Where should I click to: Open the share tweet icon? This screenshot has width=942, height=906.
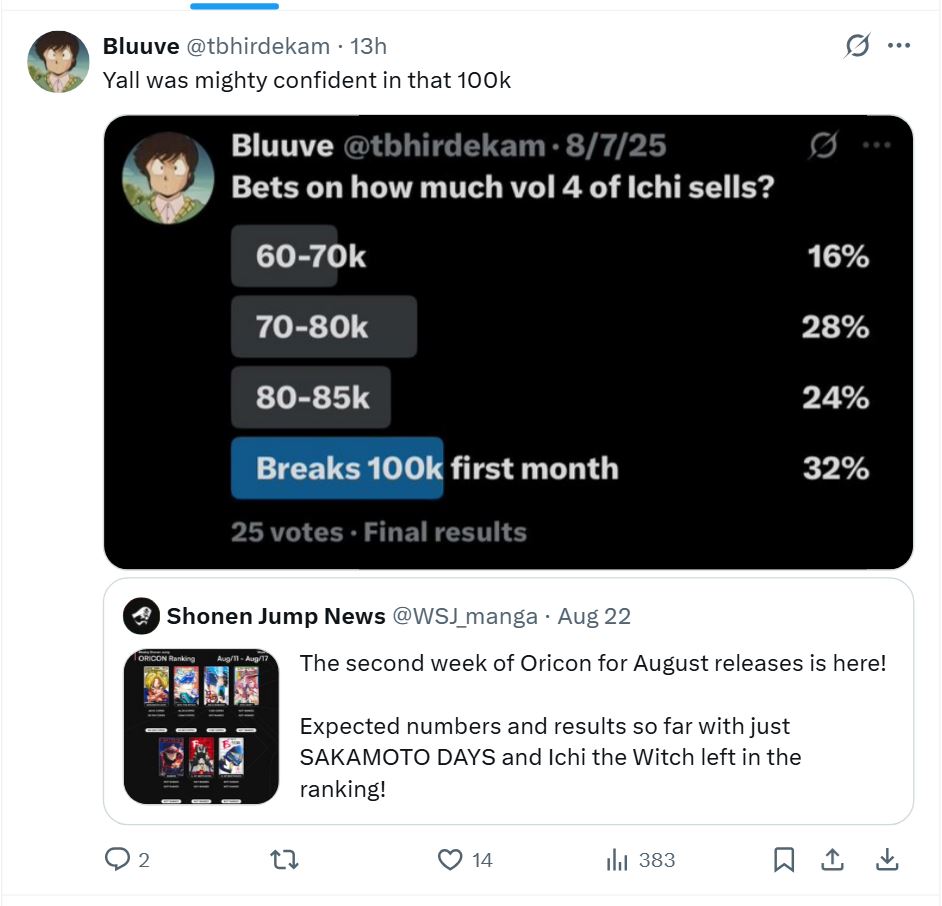pyautogui.click(x=832, y=859)
